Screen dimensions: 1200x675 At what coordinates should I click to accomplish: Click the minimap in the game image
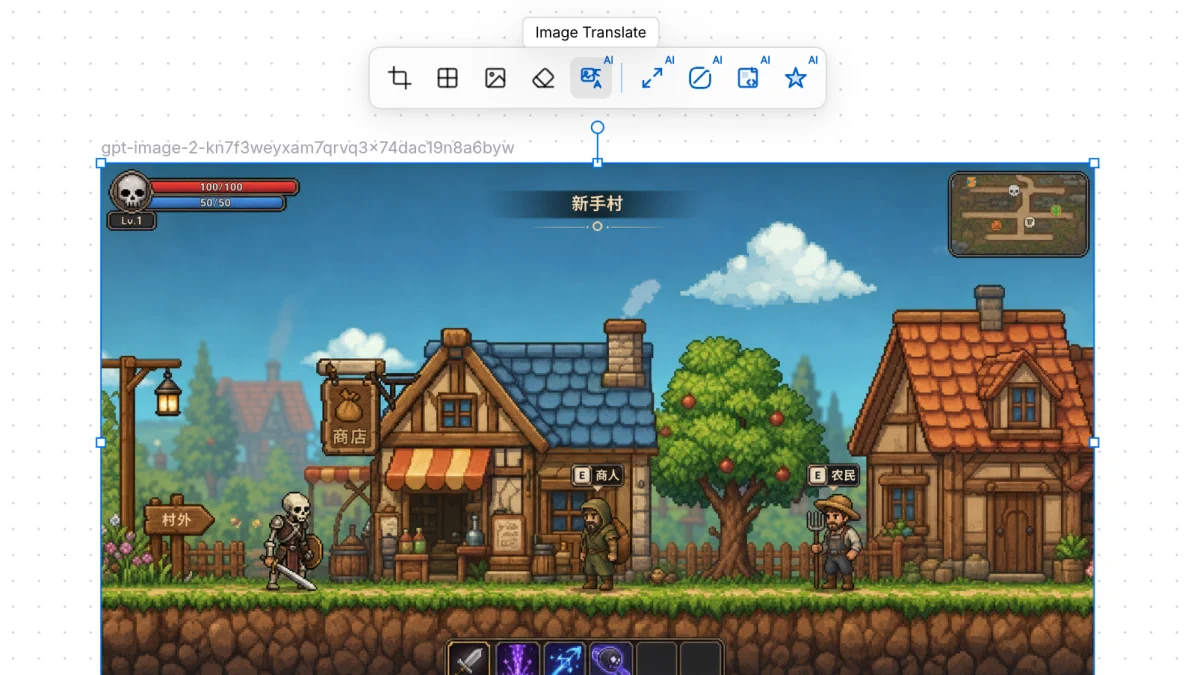pyautogui.click(x=1019, y=214)
